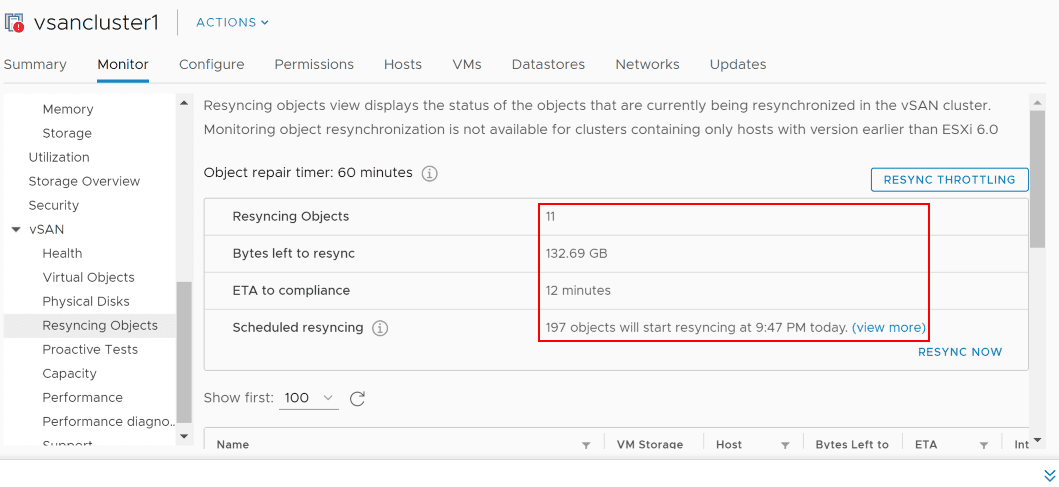Click sidebar scrollbar down arrow
Image resolution: width=1059 pixels, height=487 pixels.
[x=183, y=436]
